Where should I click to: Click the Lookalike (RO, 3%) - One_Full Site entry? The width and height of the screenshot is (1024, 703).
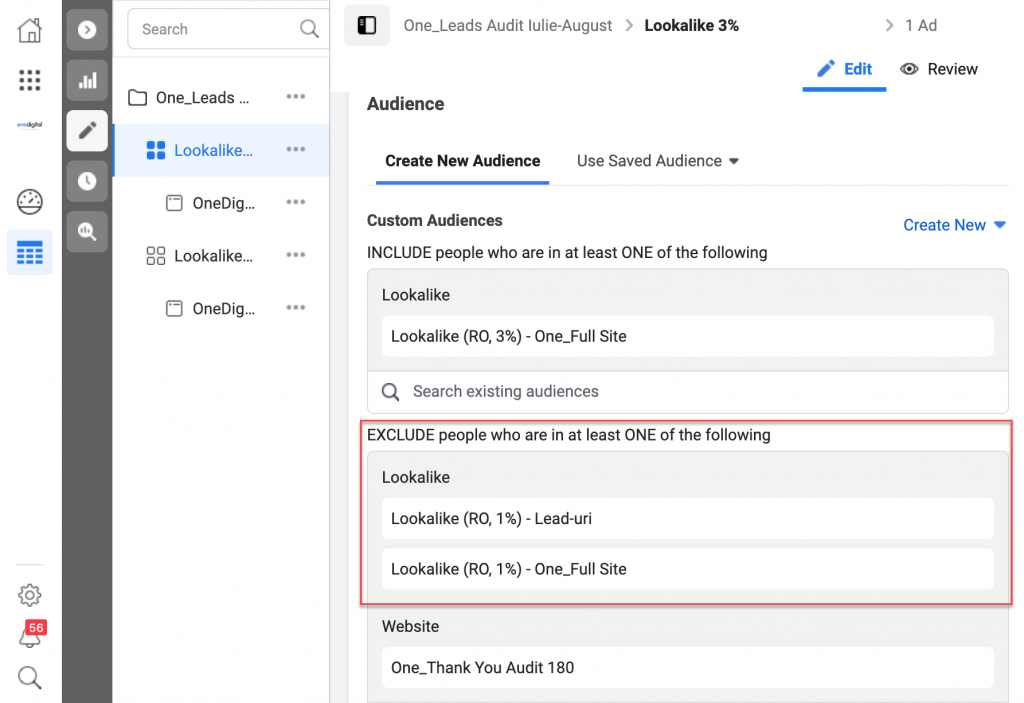point(687,337)
